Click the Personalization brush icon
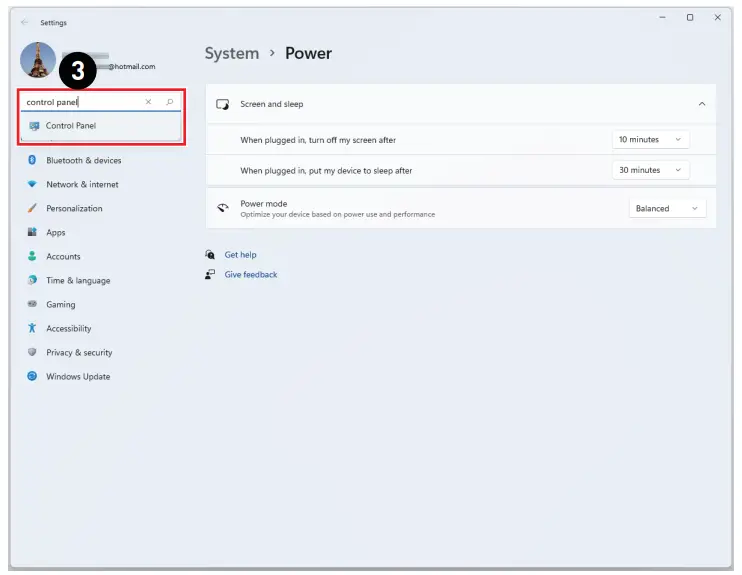The width and height of the screenshot is (742, 575). point(33,208)
